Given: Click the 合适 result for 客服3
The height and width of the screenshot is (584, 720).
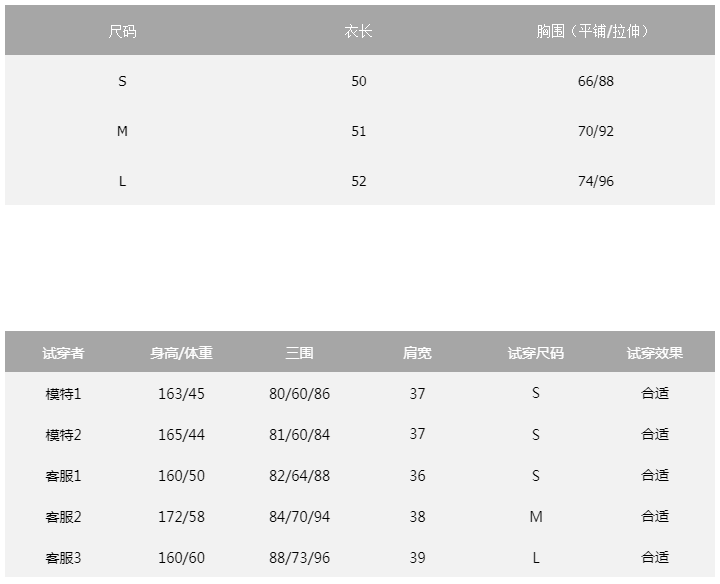Looking at the screenshot, I should click(x=655, y=558).
